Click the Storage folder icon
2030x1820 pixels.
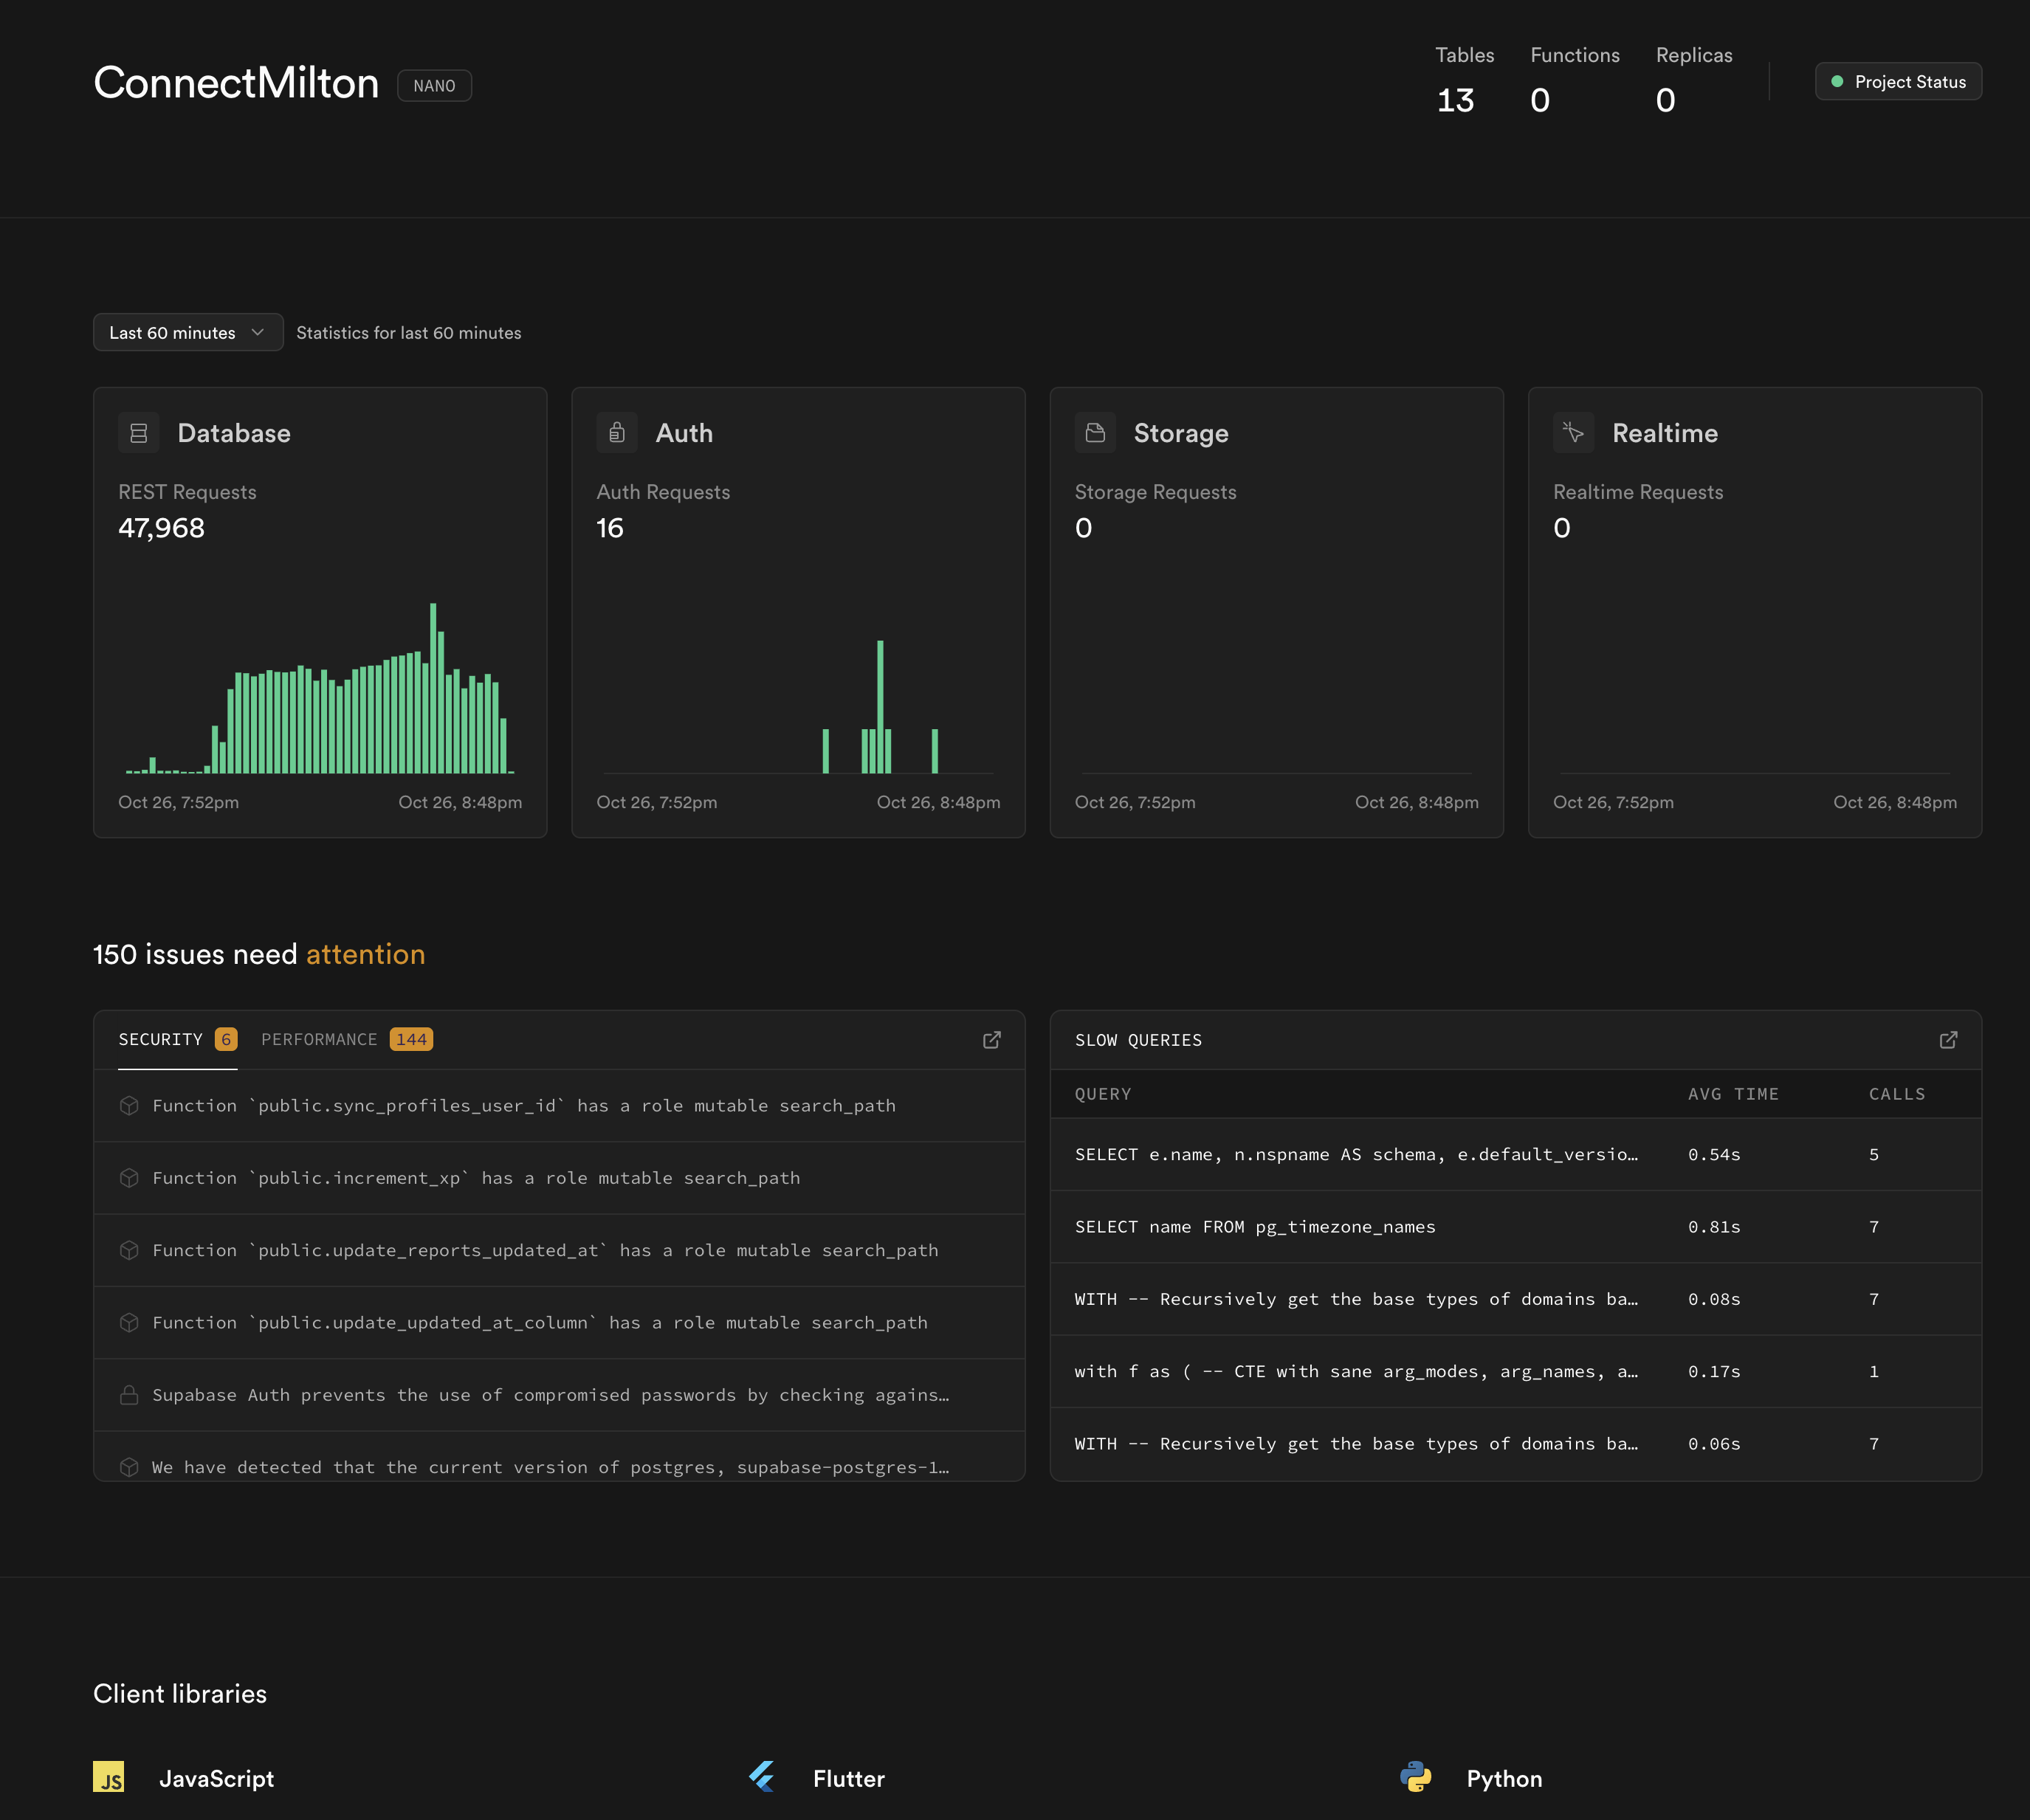[1095, 433]
